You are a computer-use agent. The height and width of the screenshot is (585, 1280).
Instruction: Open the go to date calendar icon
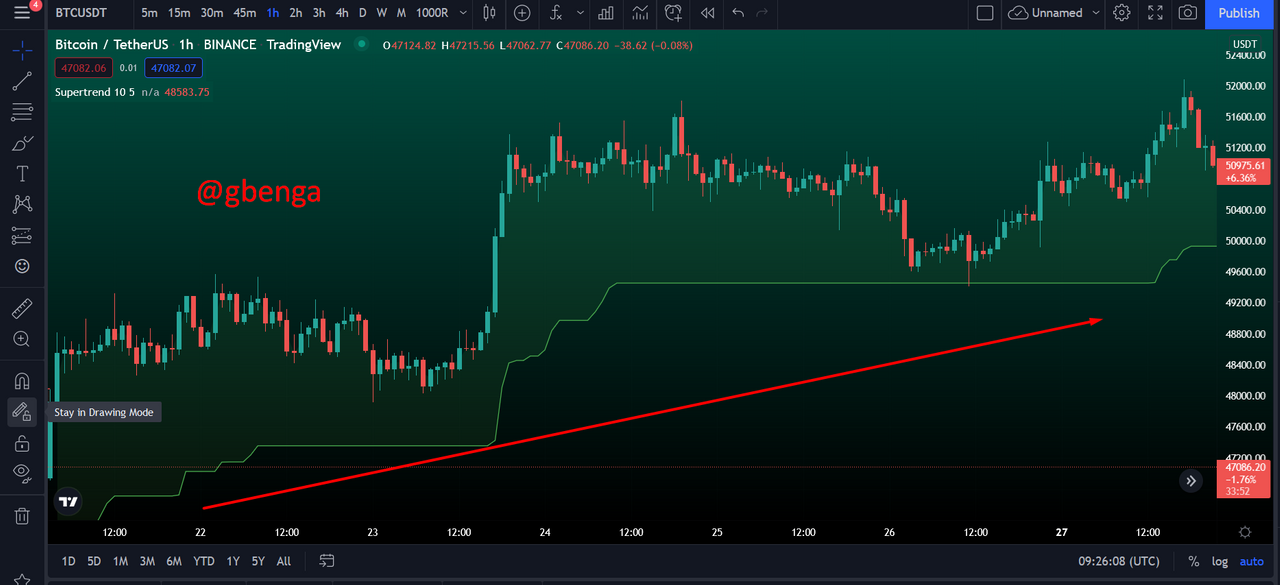tap(327, 561)
